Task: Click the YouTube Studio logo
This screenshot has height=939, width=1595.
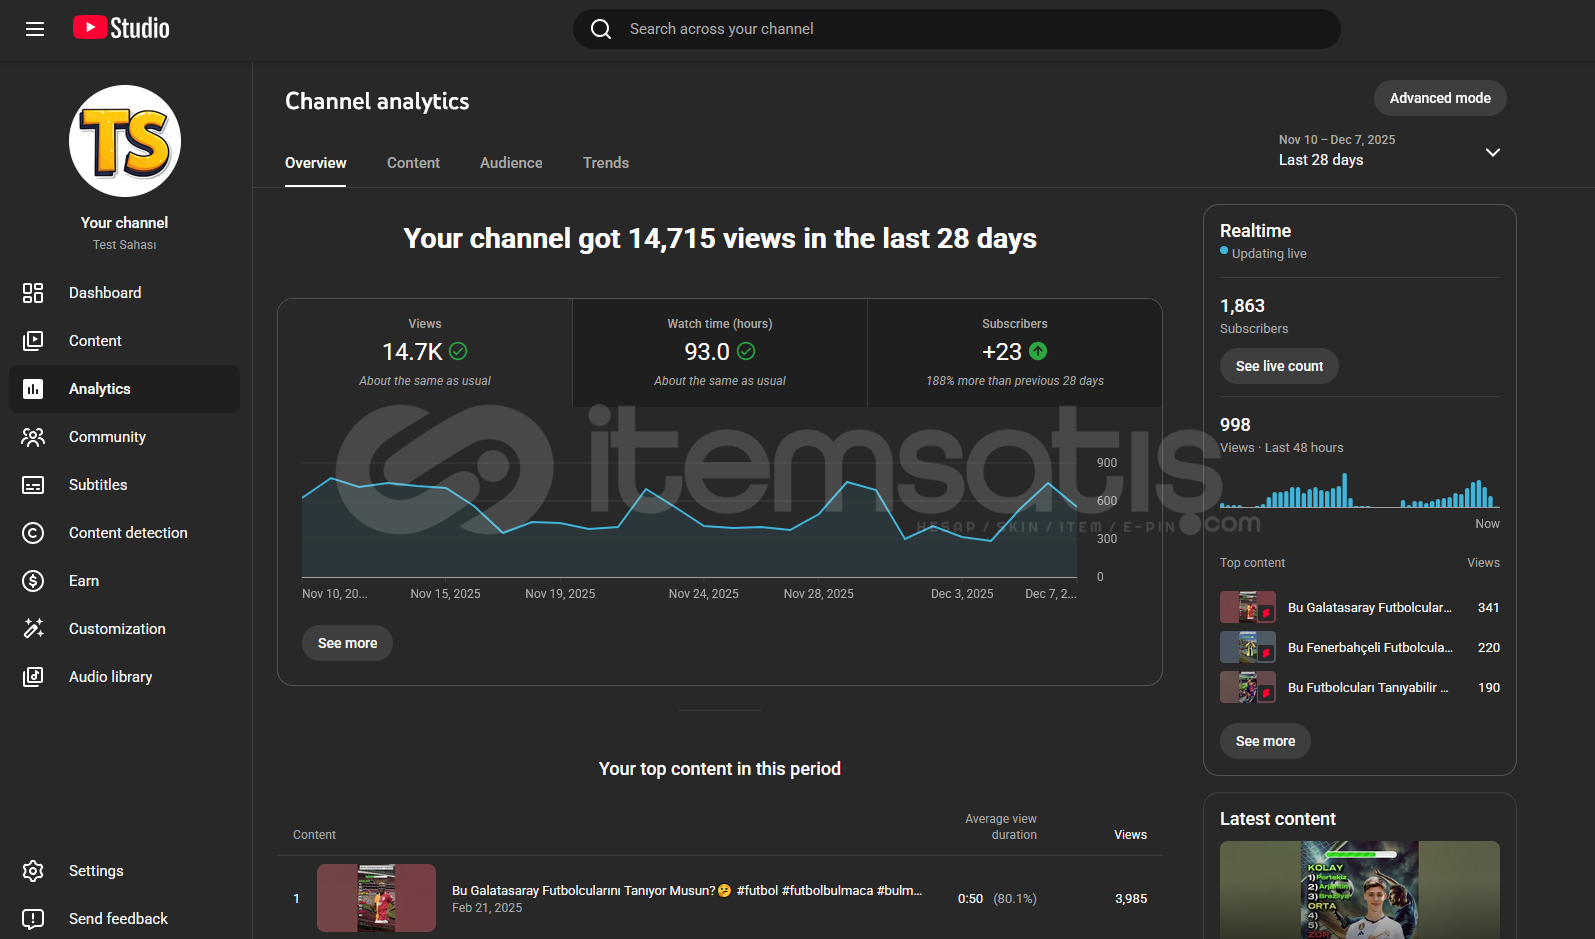Action: [x=121, y=28]
